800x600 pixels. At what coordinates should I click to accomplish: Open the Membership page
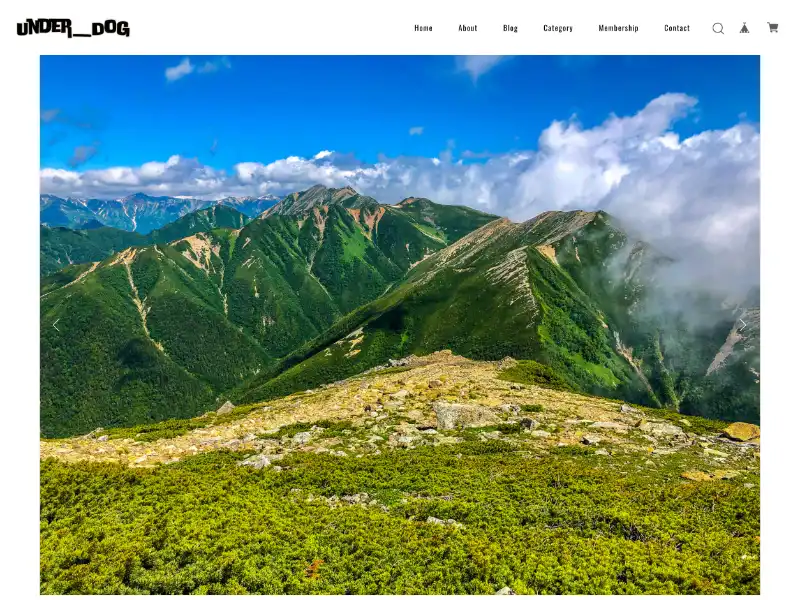pyautogui.click(x=618, y=28)
